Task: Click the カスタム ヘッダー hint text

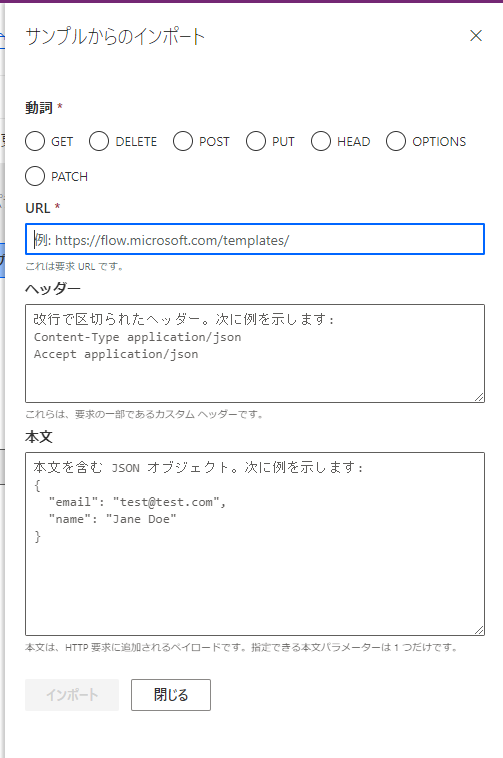Action: (x=144, y=414)
